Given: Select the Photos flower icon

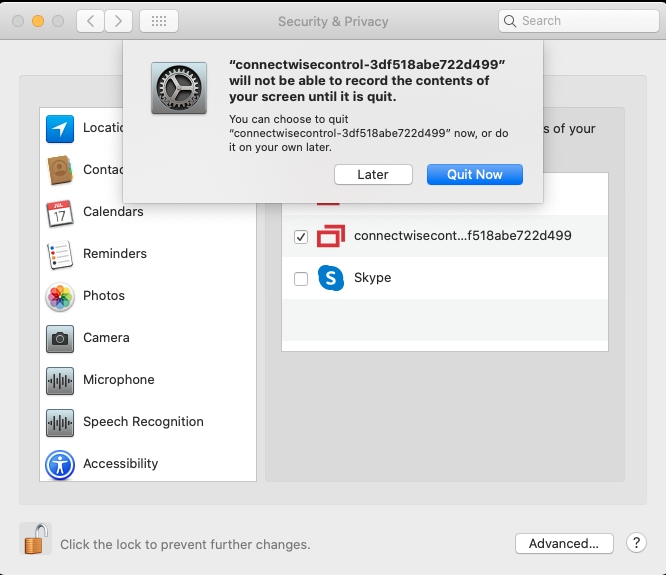Looking at the screenshot, I should pyautogui.click(x=60, y=296).
